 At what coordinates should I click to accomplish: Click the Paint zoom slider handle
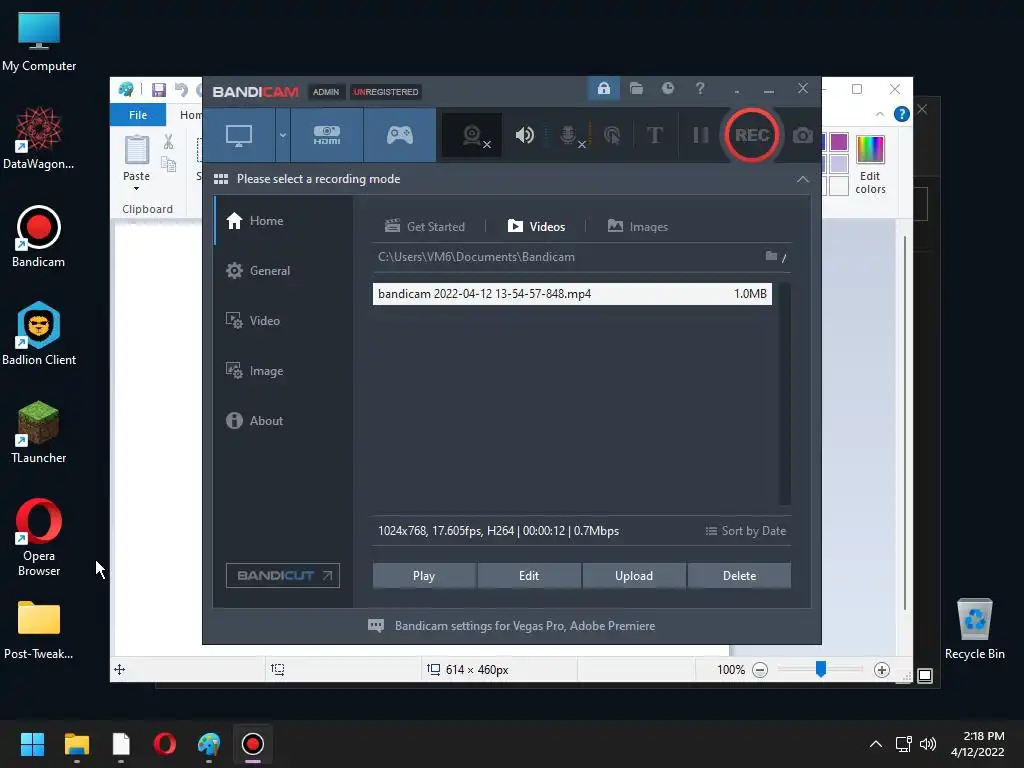(821, 669)
